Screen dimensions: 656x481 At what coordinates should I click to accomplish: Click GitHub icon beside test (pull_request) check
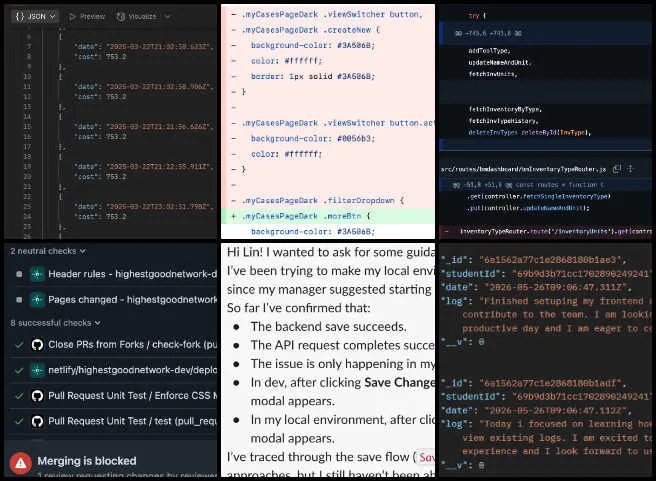click(37, 421)
